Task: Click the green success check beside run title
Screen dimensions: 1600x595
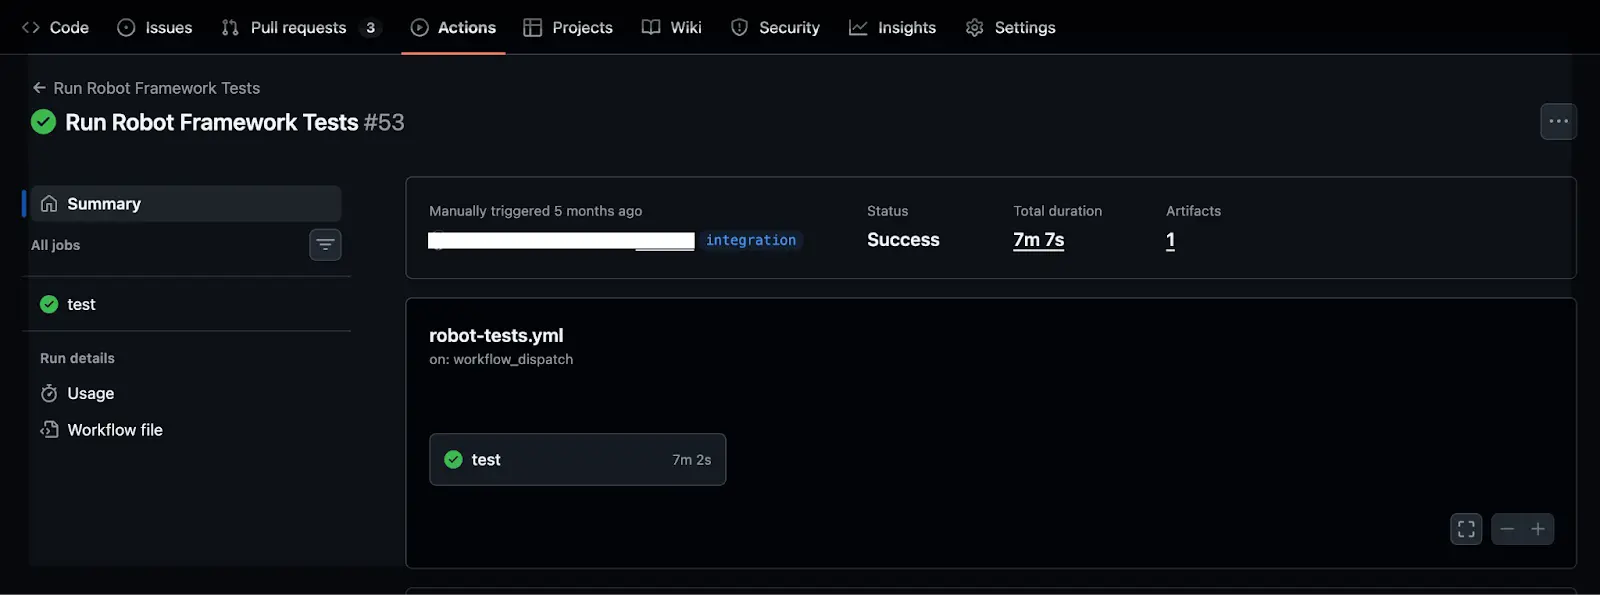Action: [x=43, y=122]
